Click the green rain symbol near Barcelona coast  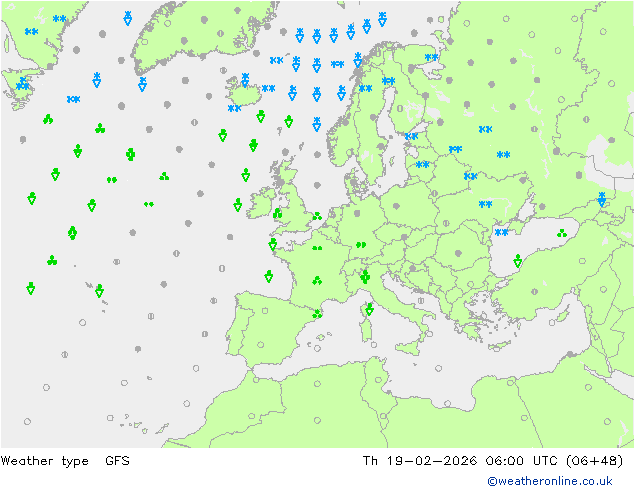(x=317, y=313)
